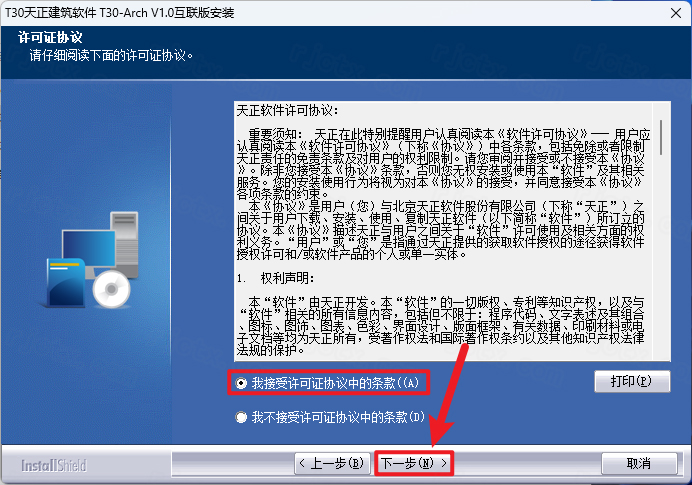Click the scrollbar track below the thumb

click(667, 260)
